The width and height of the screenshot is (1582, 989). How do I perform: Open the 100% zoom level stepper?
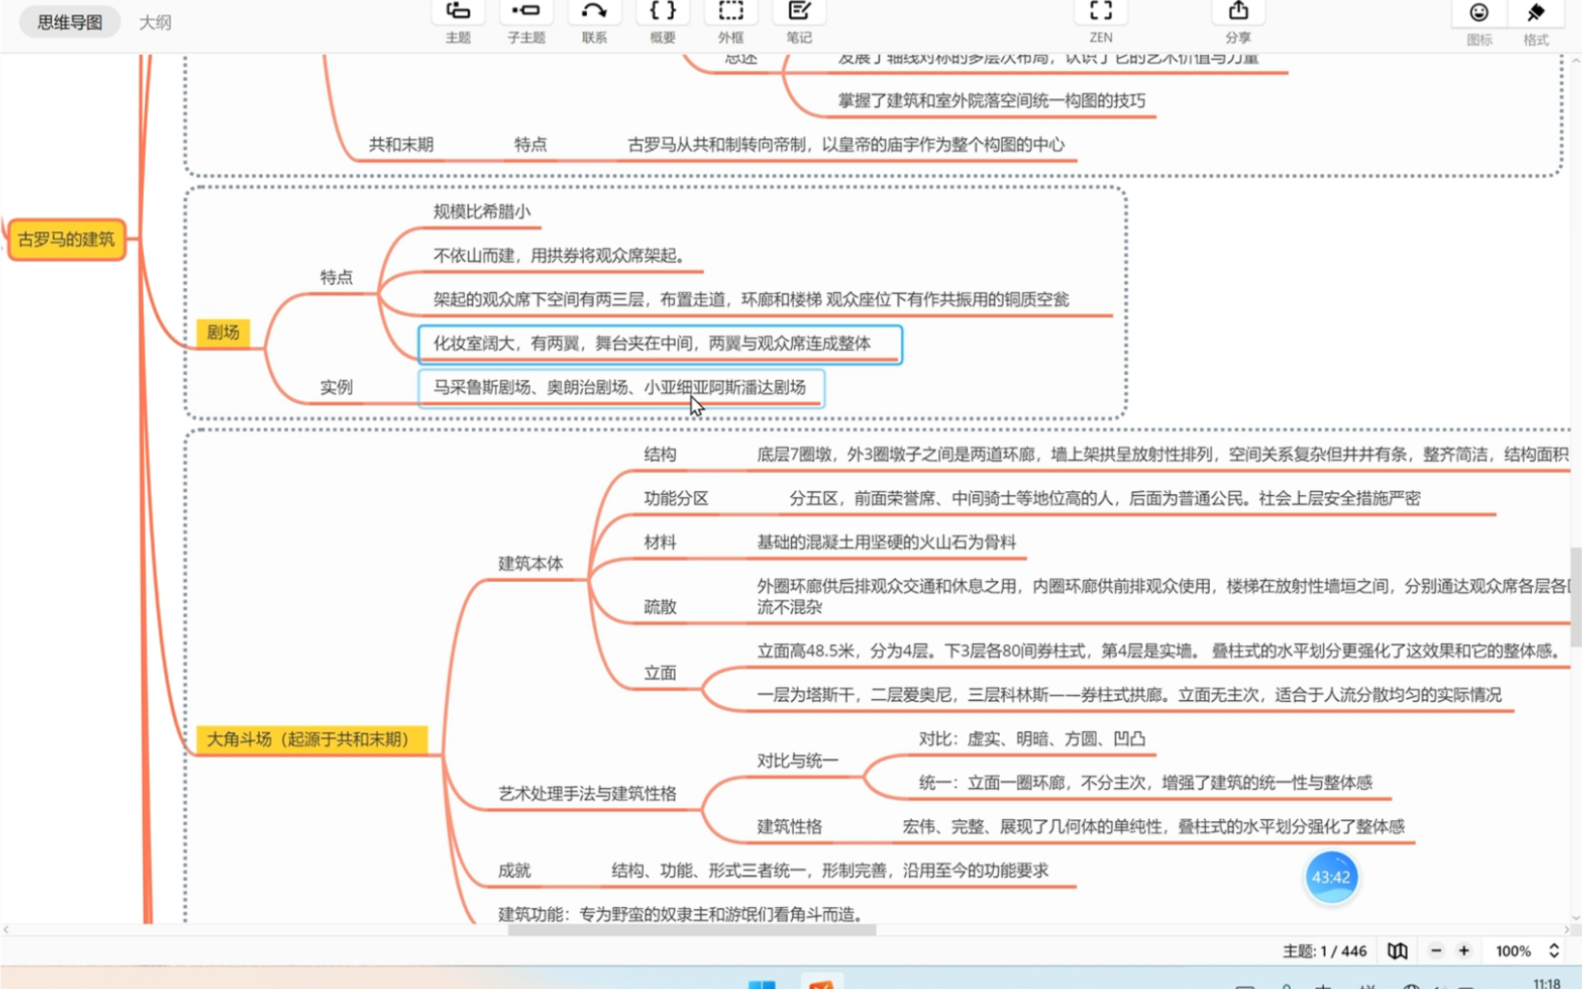tap(1554, 951)
